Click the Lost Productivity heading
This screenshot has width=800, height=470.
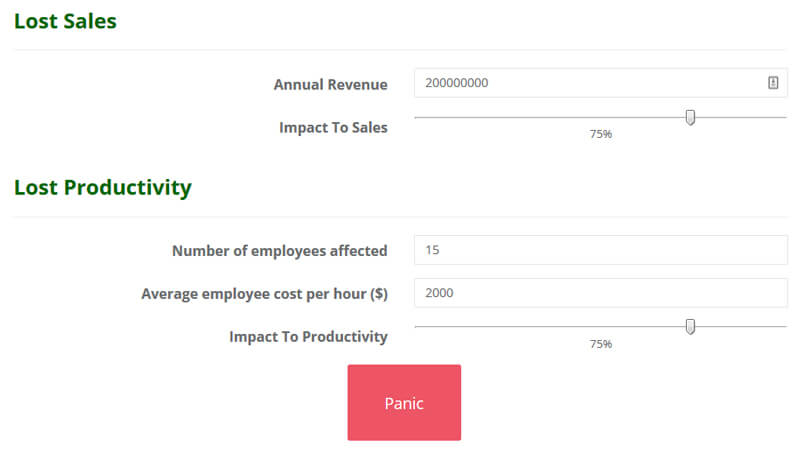[x=102, y=187]
